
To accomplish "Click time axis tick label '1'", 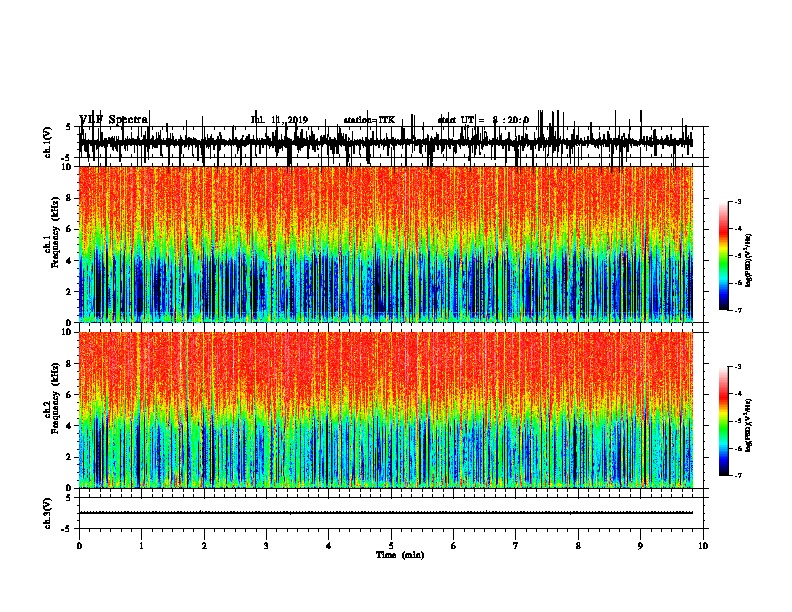I will (x=141, y=546).
